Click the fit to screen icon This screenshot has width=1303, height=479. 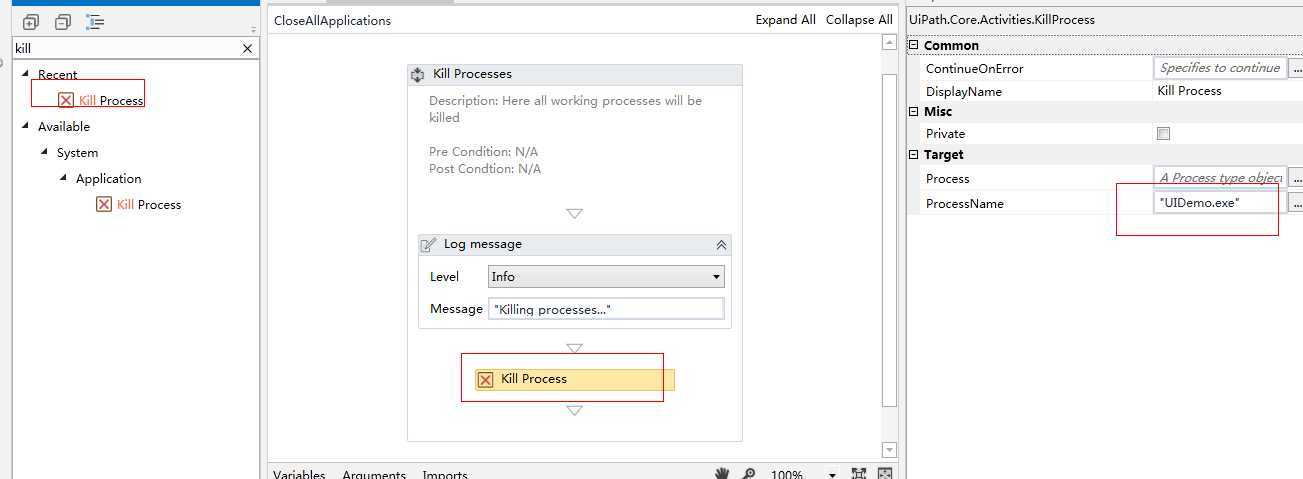coord(859,473)
